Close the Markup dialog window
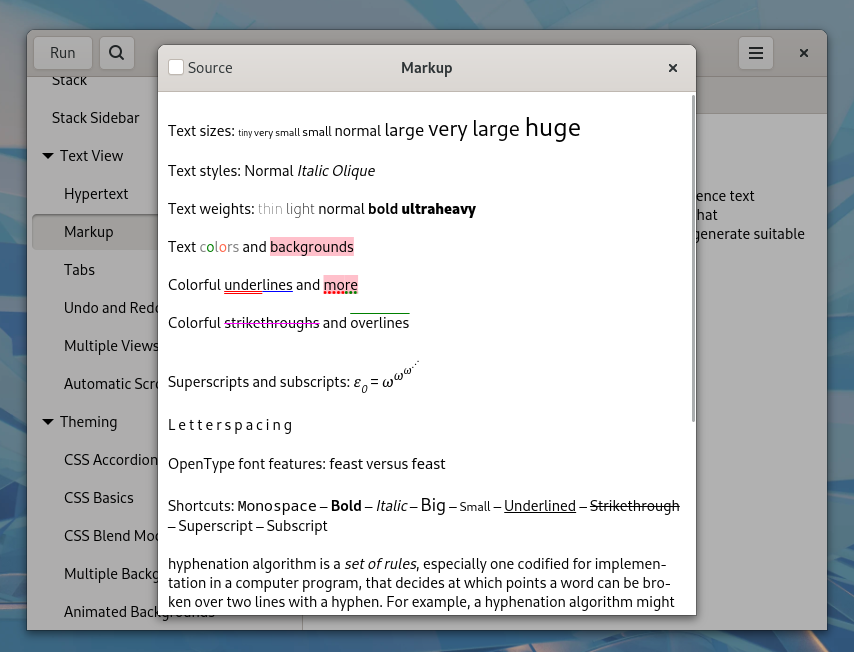This screenshot has width=854, height=652. point(673,68)
